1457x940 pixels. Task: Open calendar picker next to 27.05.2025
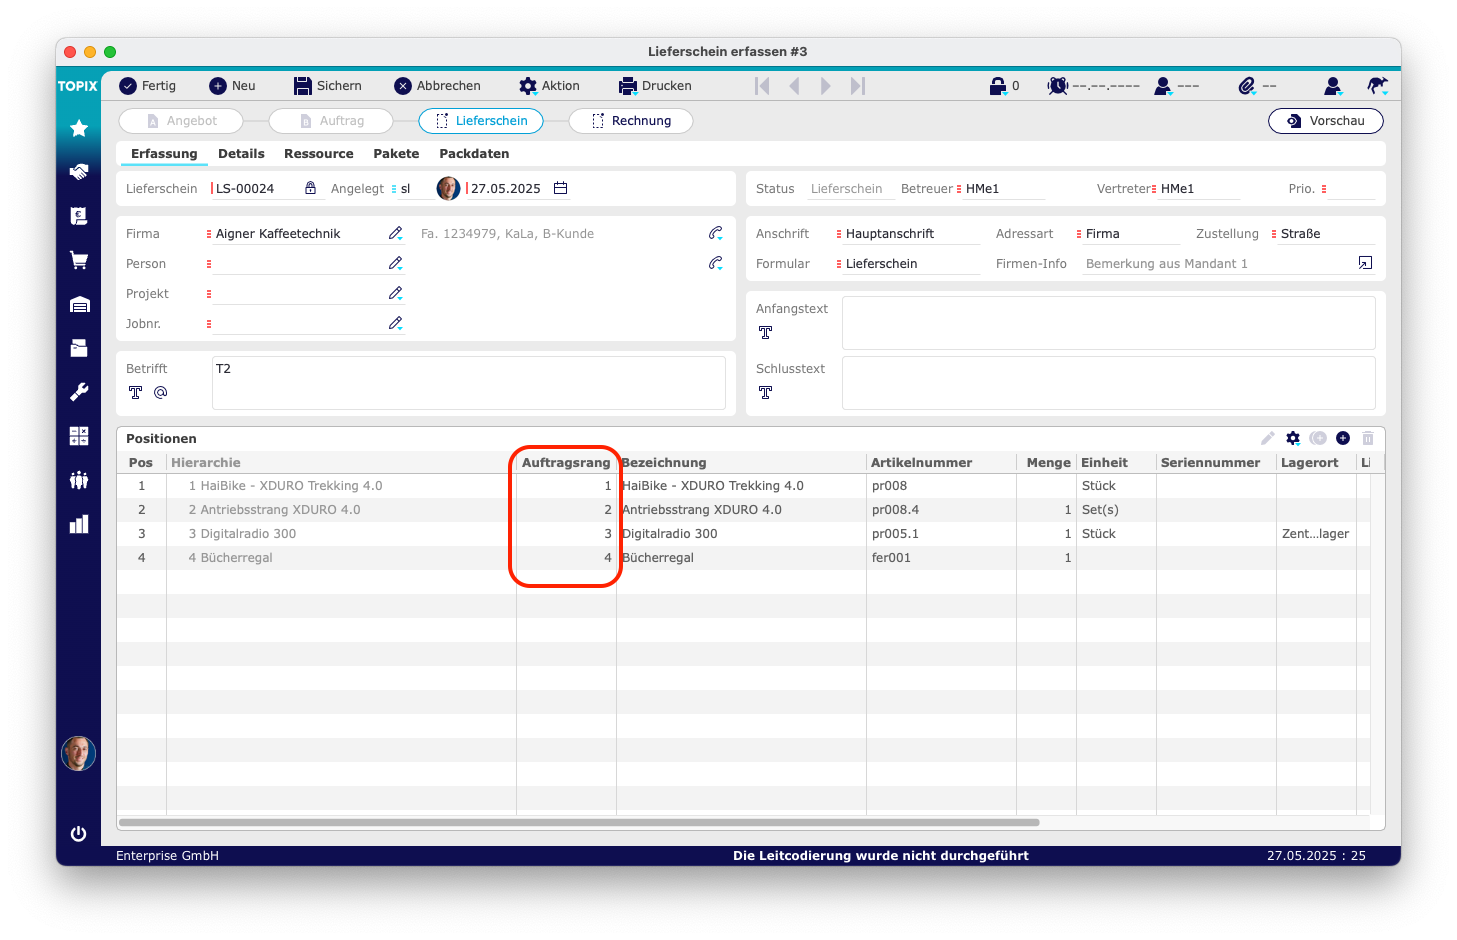tap(561, 188)
